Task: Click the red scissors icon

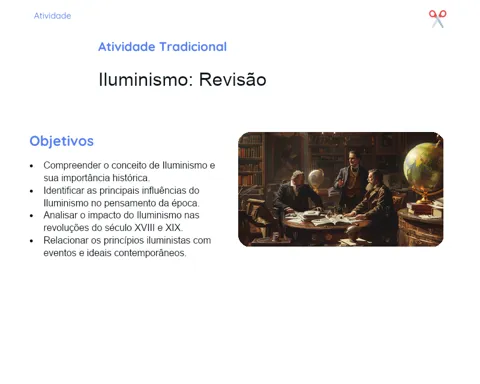Action: 437,19
